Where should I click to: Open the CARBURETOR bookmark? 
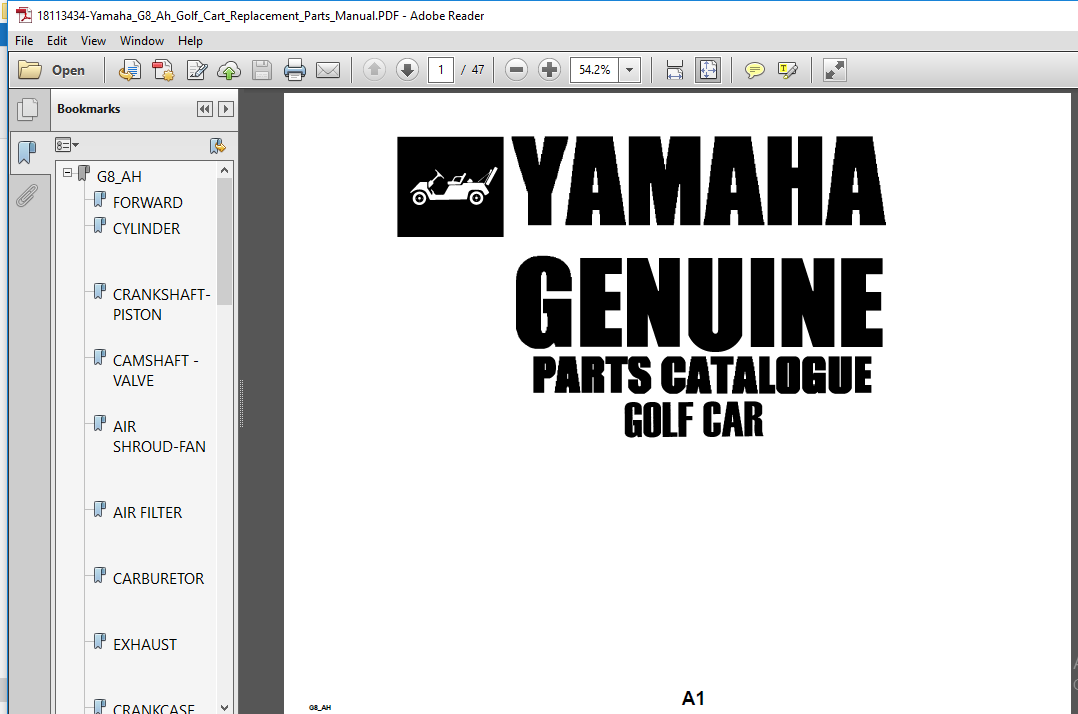(x=158, y=579)
